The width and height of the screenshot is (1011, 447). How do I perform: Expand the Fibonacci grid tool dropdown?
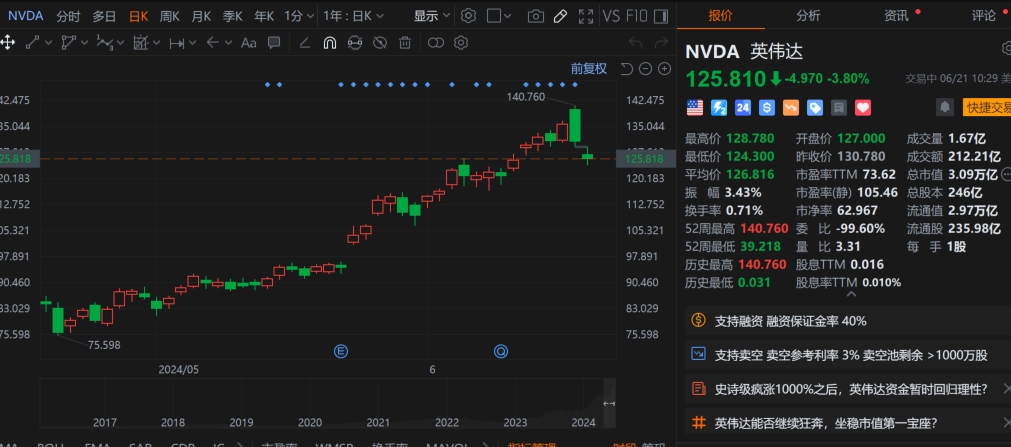tap(157, 43)
